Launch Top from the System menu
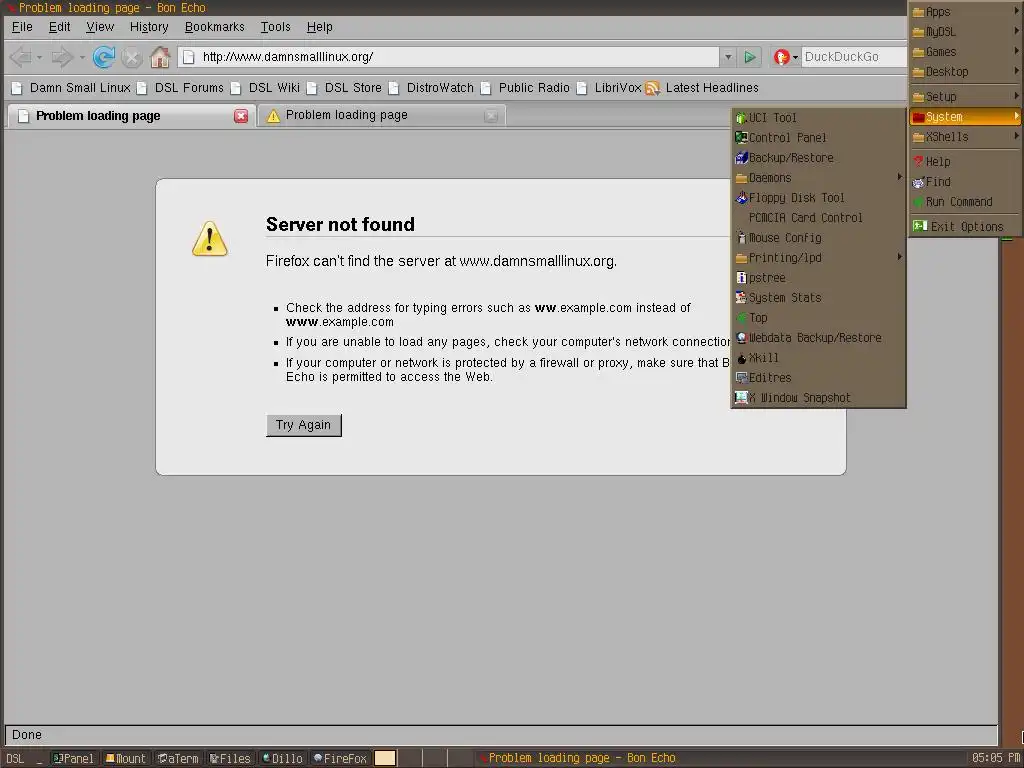 point(818,318)
